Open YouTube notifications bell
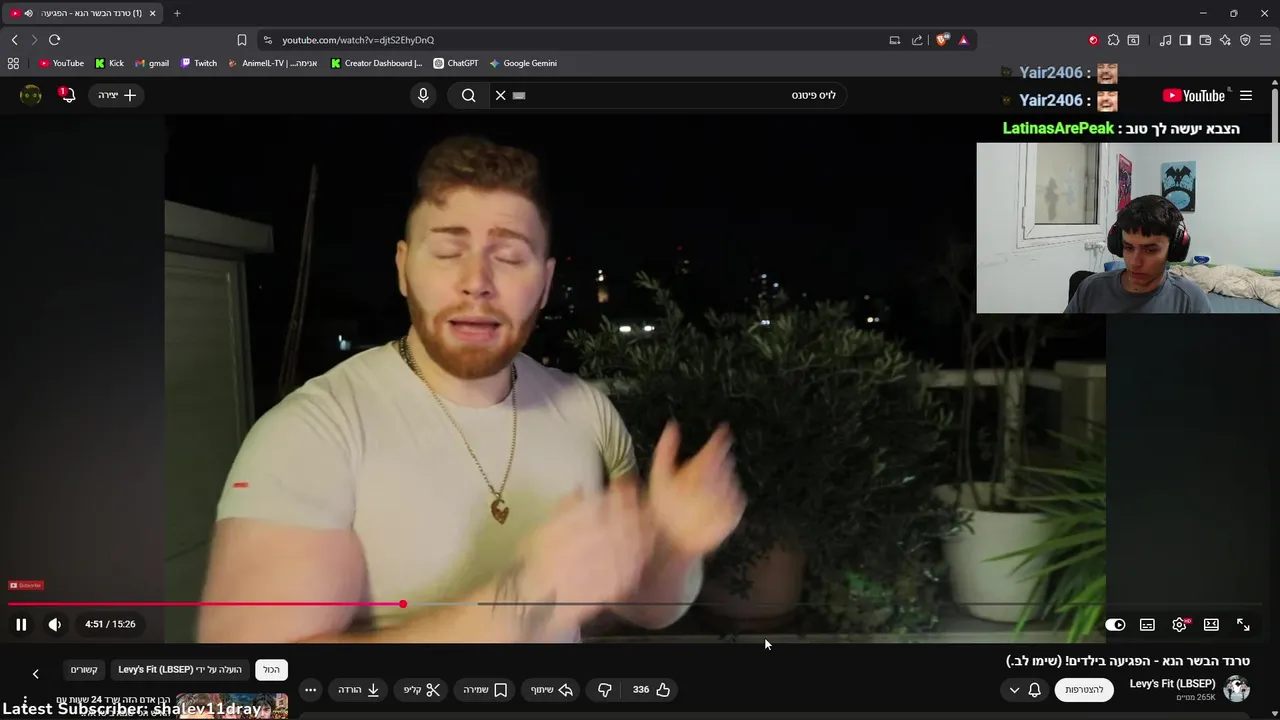Screen dimensions: 1280x720 [67, 95]
